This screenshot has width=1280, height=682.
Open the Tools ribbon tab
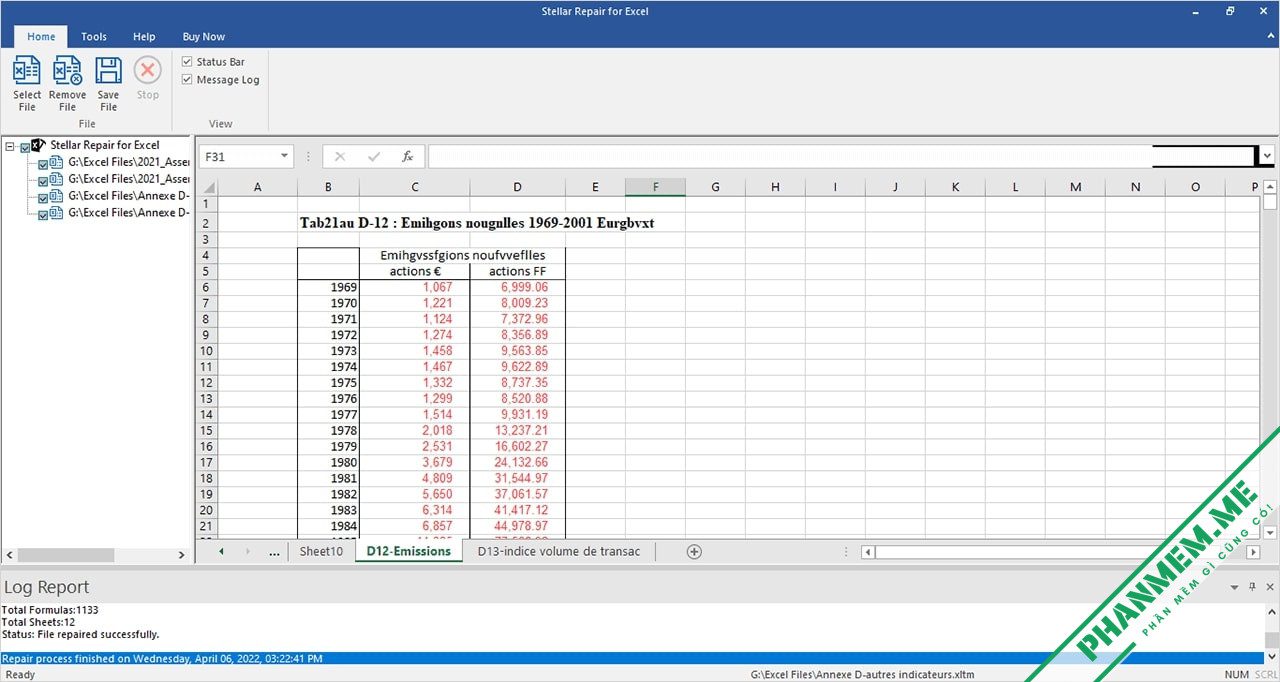[94, 37]
